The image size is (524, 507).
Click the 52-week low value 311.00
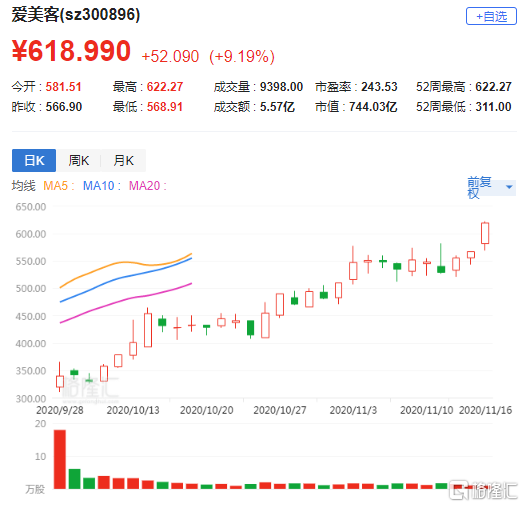pos(493,107)
